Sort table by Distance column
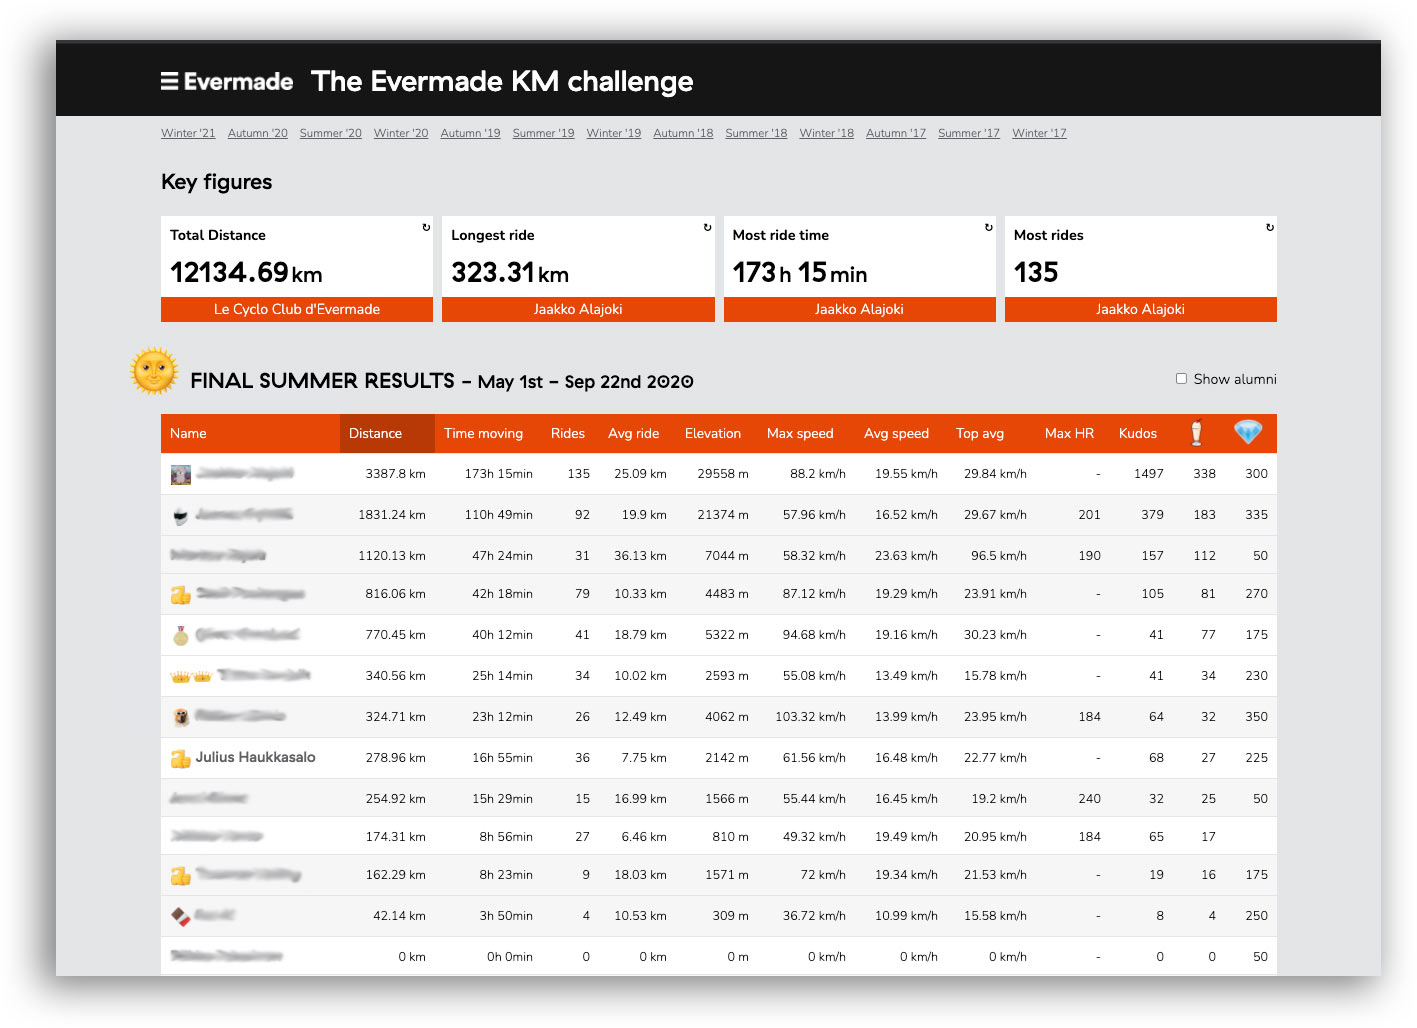Image resolution: width=1417 pixels, height=1028 pixels. click(375, 434)
